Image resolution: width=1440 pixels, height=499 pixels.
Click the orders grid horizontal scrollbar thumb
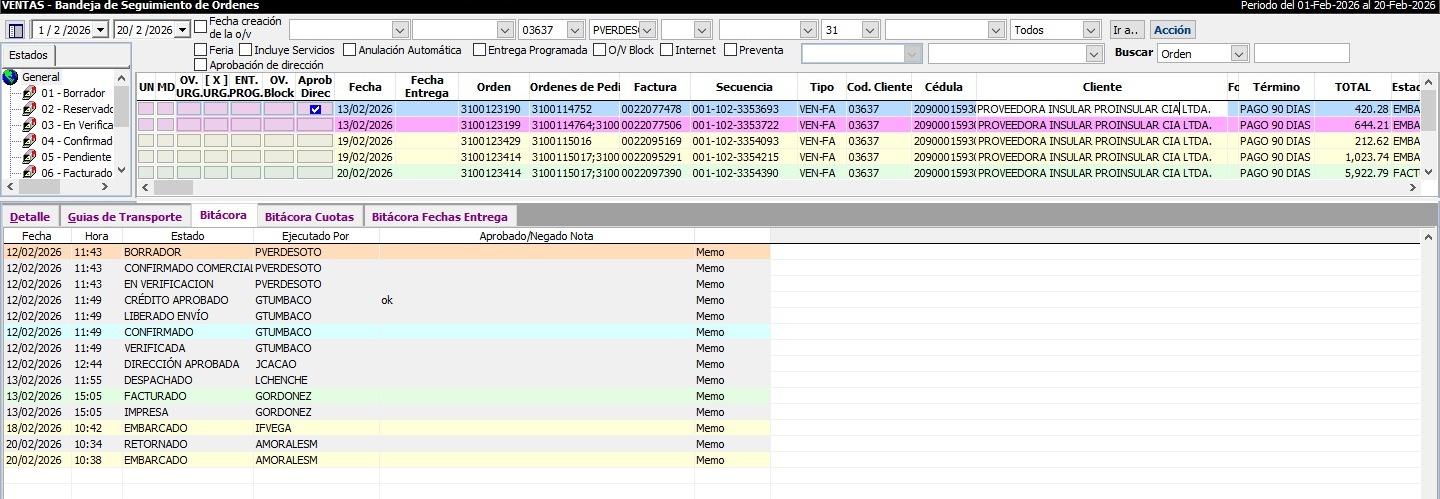click(173, 188)
